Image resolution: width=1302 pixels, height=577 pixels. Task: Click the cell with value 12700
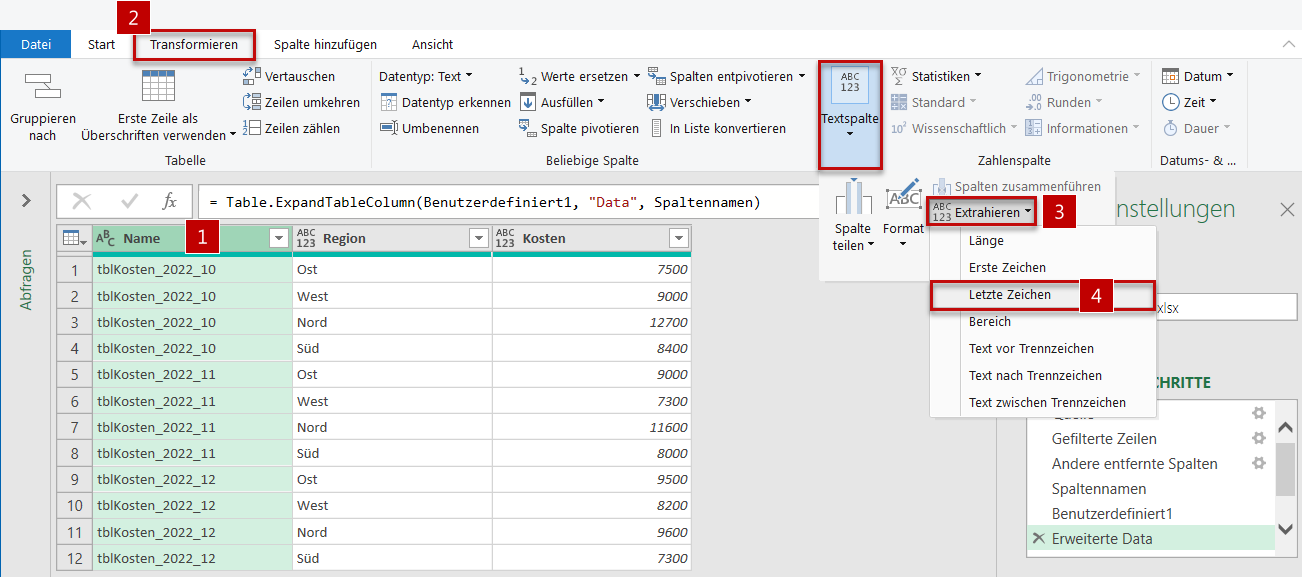[592, 322]
